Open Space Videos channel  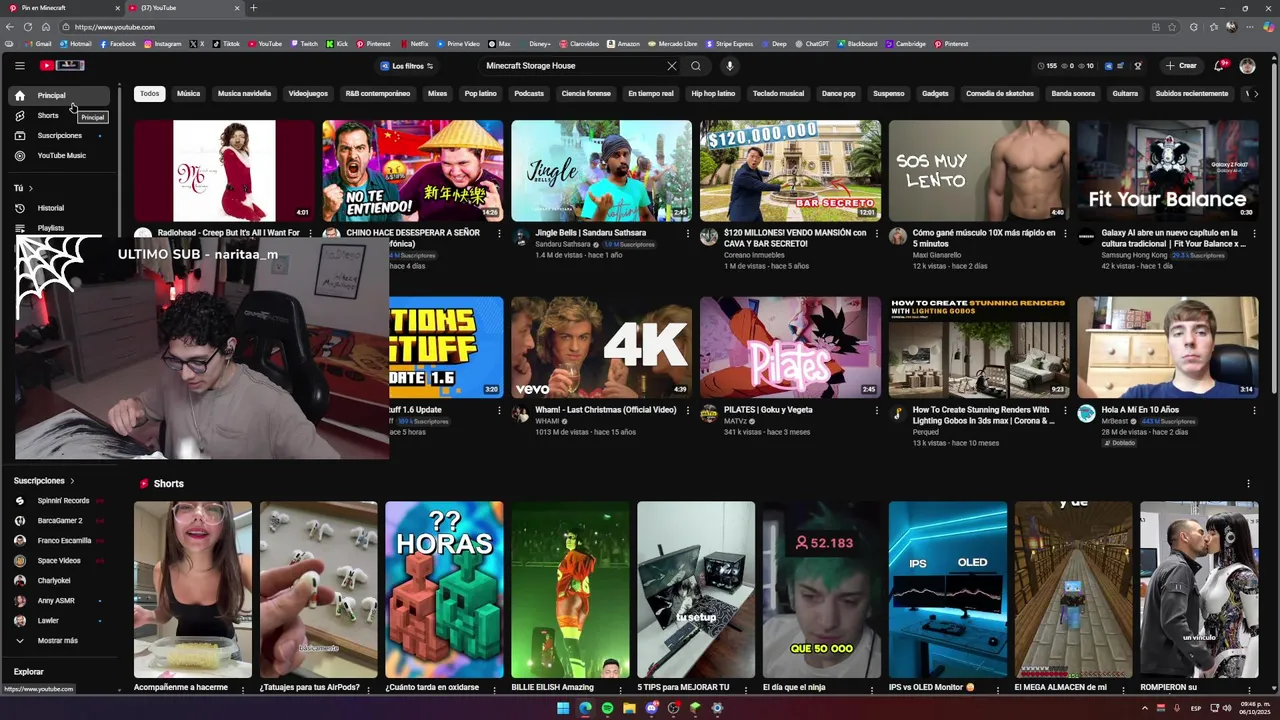(60, 561)
